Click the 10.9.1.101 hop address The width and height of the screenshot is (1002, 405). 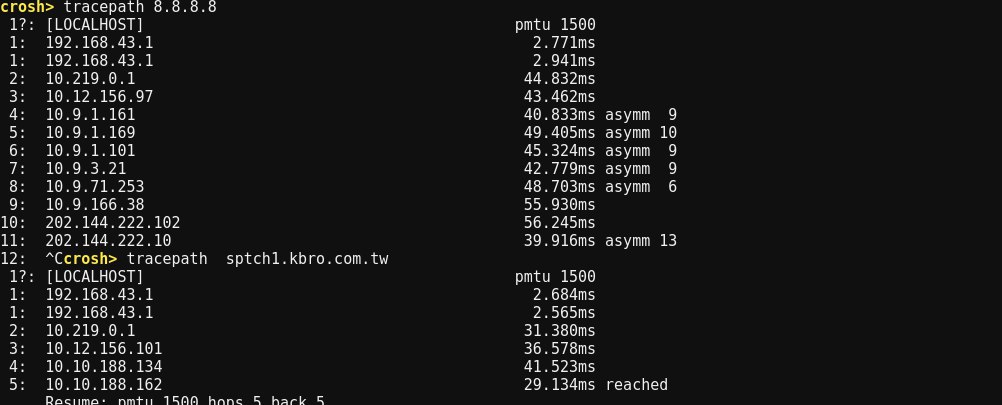[90, 151]
